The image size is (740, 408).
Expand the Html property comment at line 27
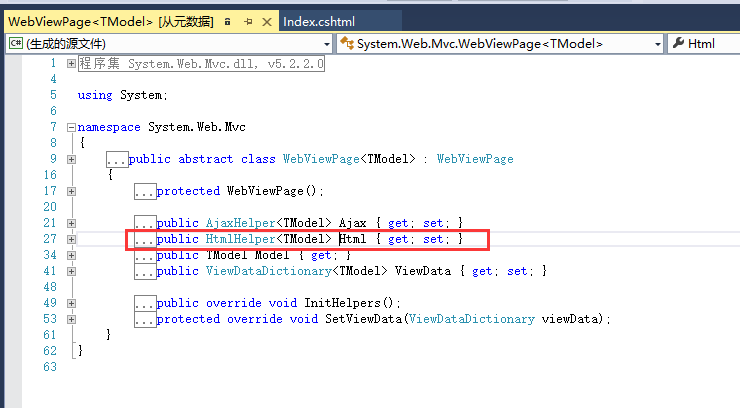click(71, 240)
